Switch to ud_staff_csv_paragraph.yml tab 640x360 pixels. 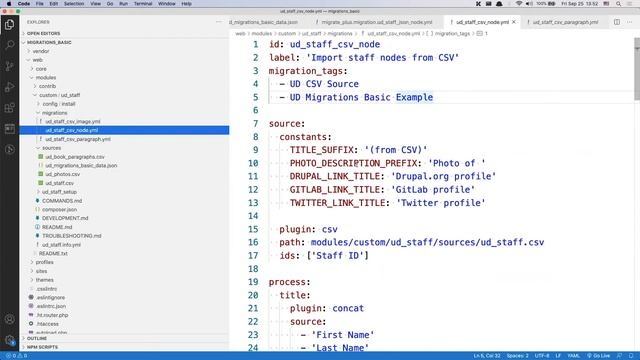[x=565, y=22]
